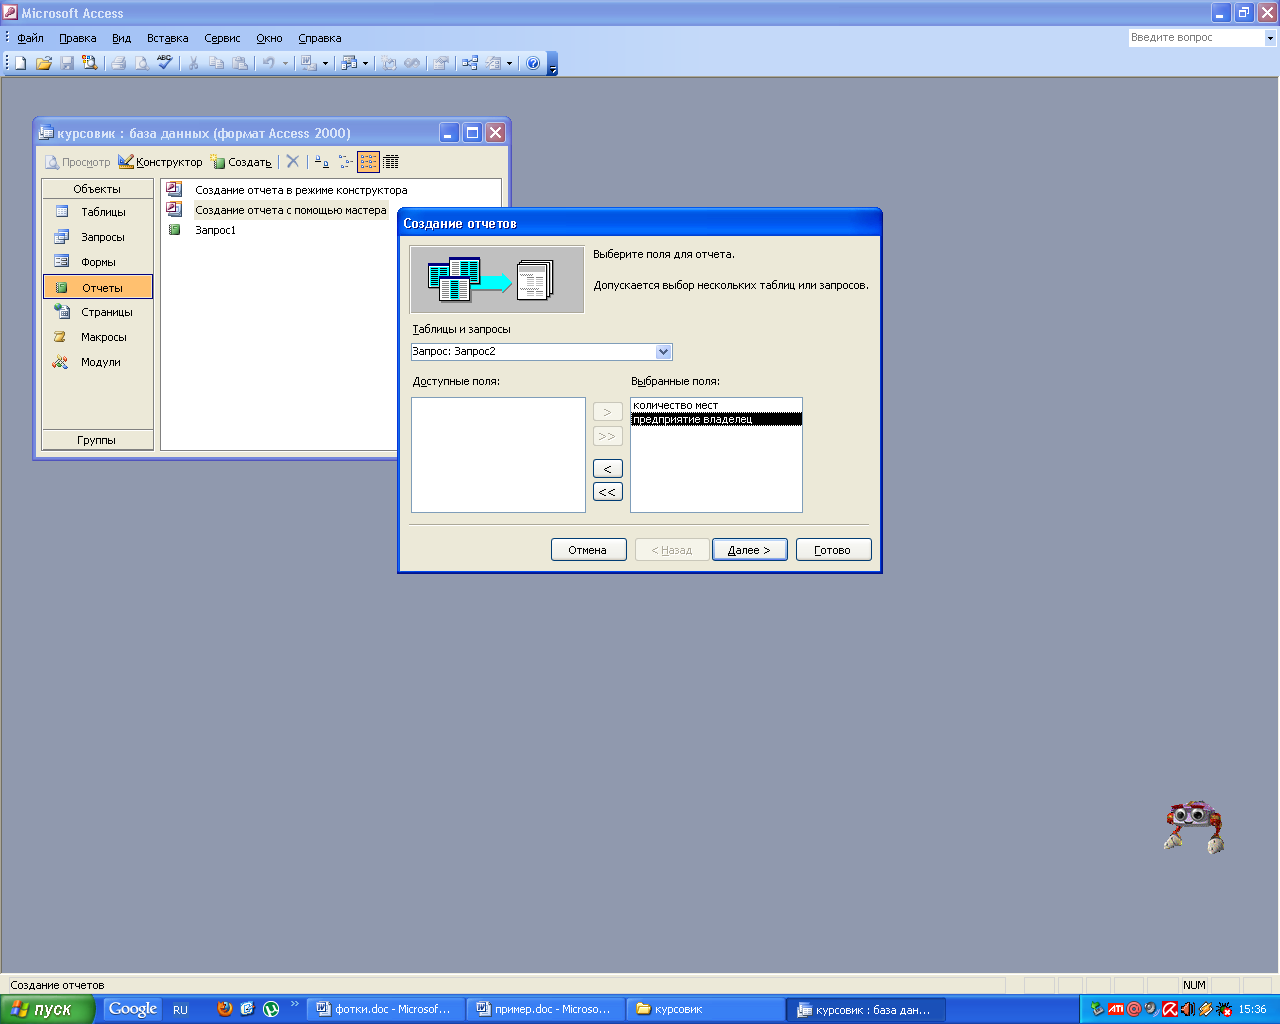
Task: Expand the Analyze dropdown arrow
Action: point(365,63)
